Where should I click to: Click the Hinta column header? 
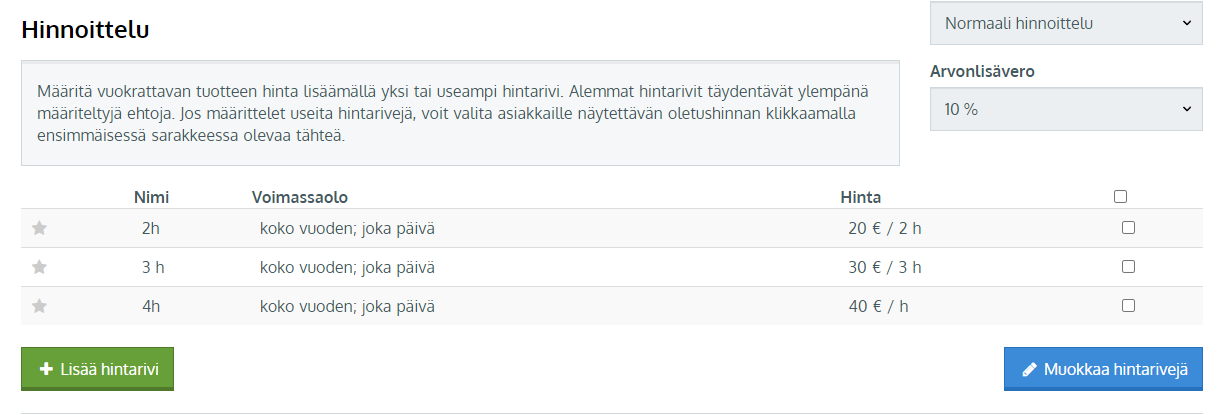tap(860, 197)
